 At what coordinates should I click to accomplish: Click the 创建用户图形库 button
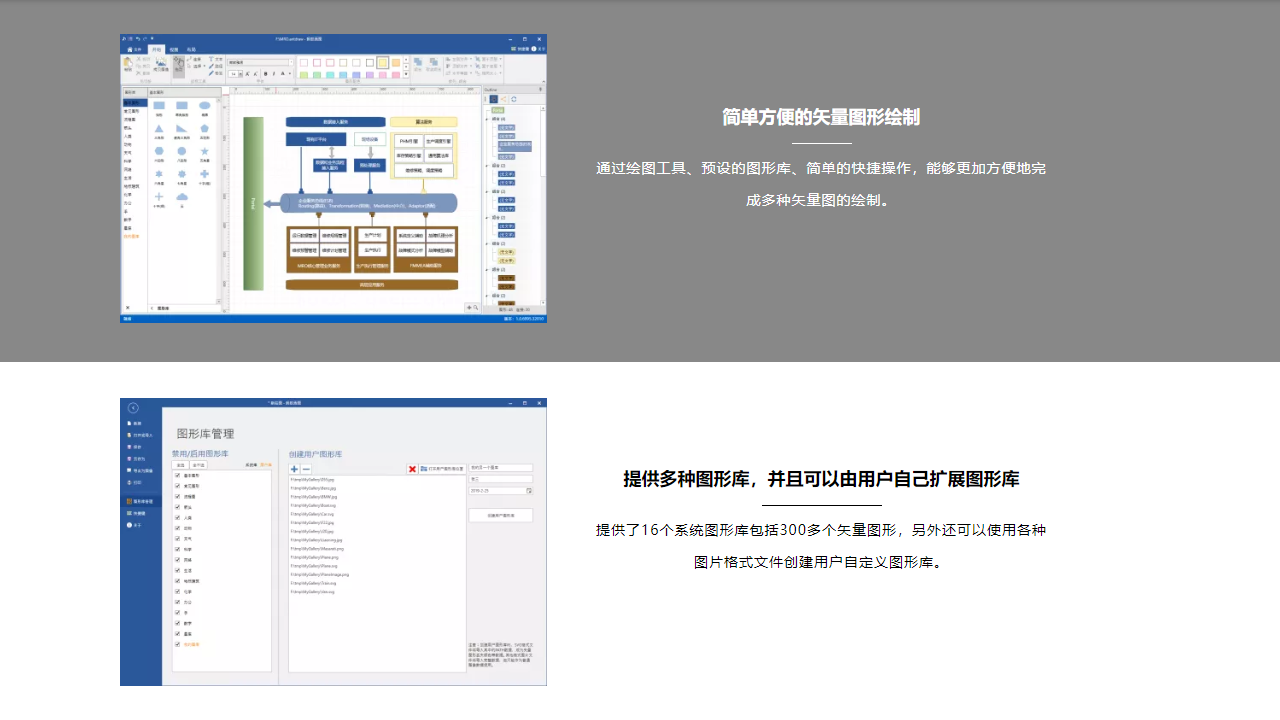(501, 515)
